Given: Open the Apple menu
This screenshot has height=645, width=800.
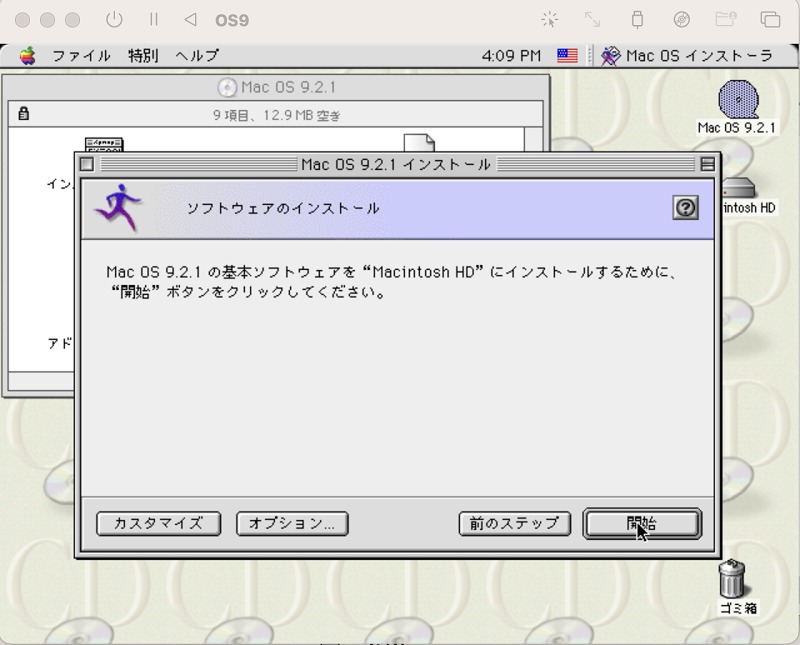Looking at the screenshot, I should [28, 56].
